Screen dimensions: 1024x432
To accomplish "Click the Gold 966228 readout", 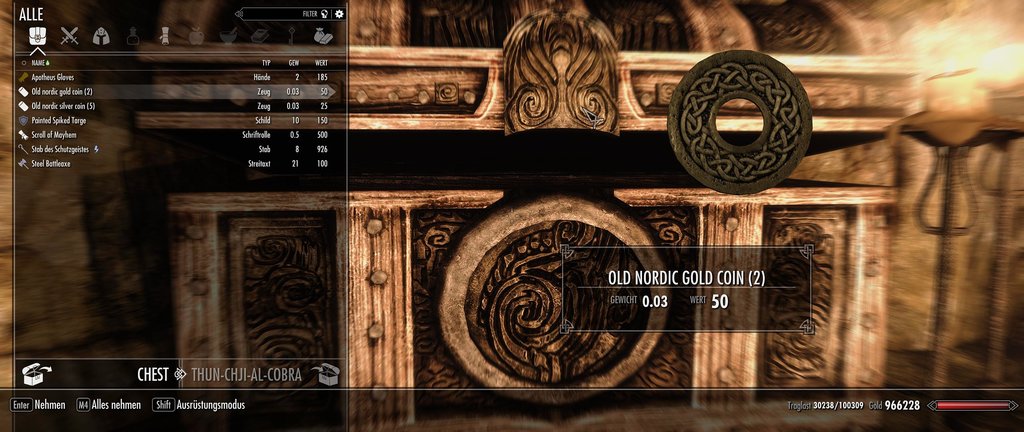I will [x=894, y=406].
